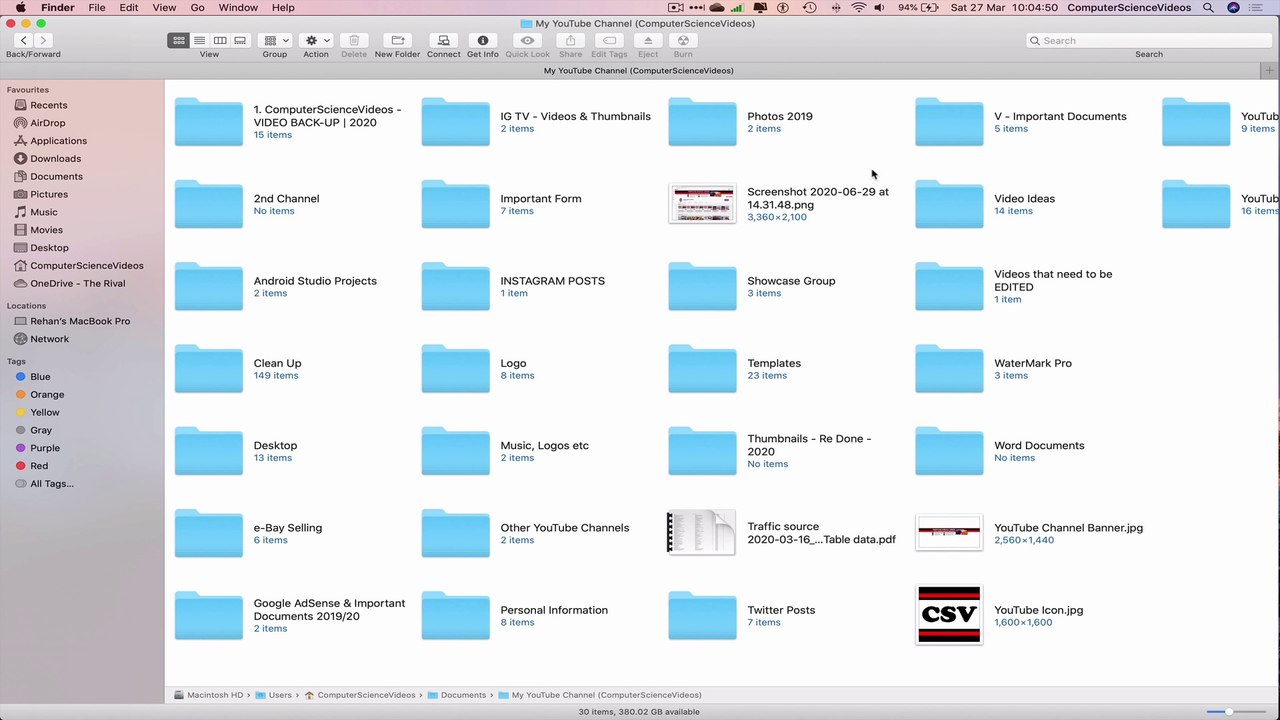1280x720 pixels.
Task: Click the Edit Tags toolbar icon
Action: pyautogui.click(x=609, y=40)
